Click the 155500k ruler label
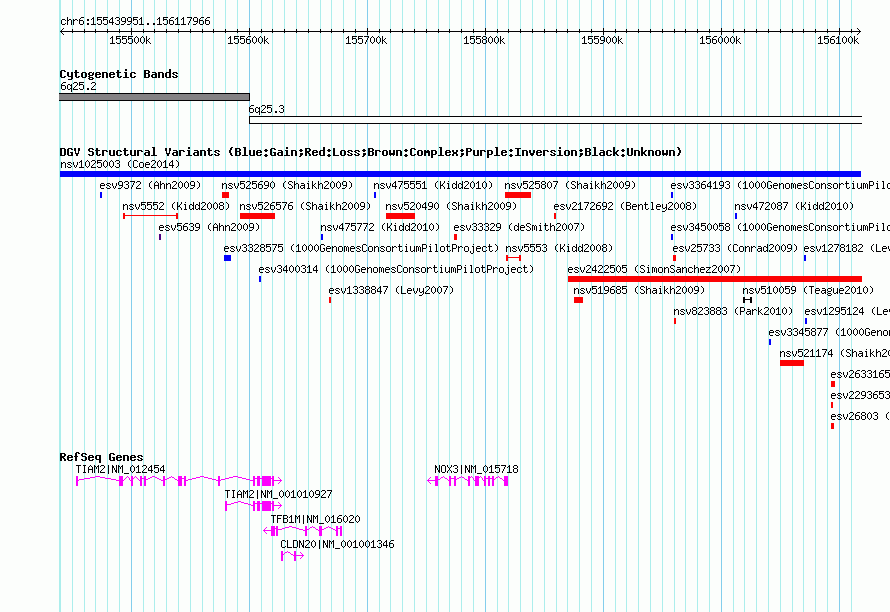 [x=130, y=40]
